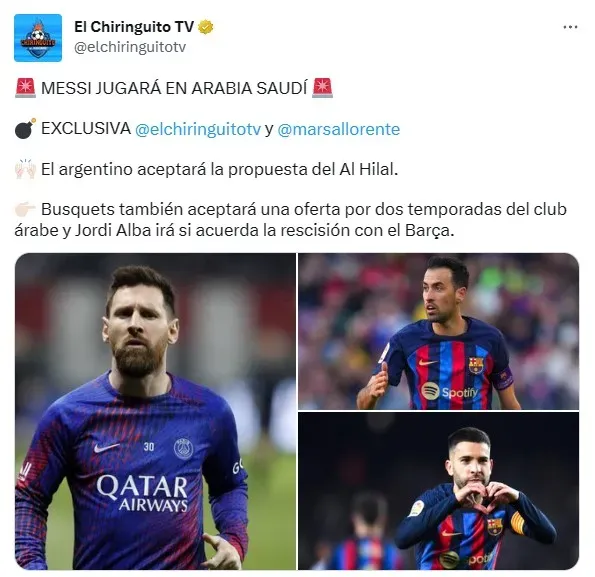The height and width of the screenshot is (577, 595).
Task: Click the Qatar Airways logo on shirt
Action: (142, 493)
